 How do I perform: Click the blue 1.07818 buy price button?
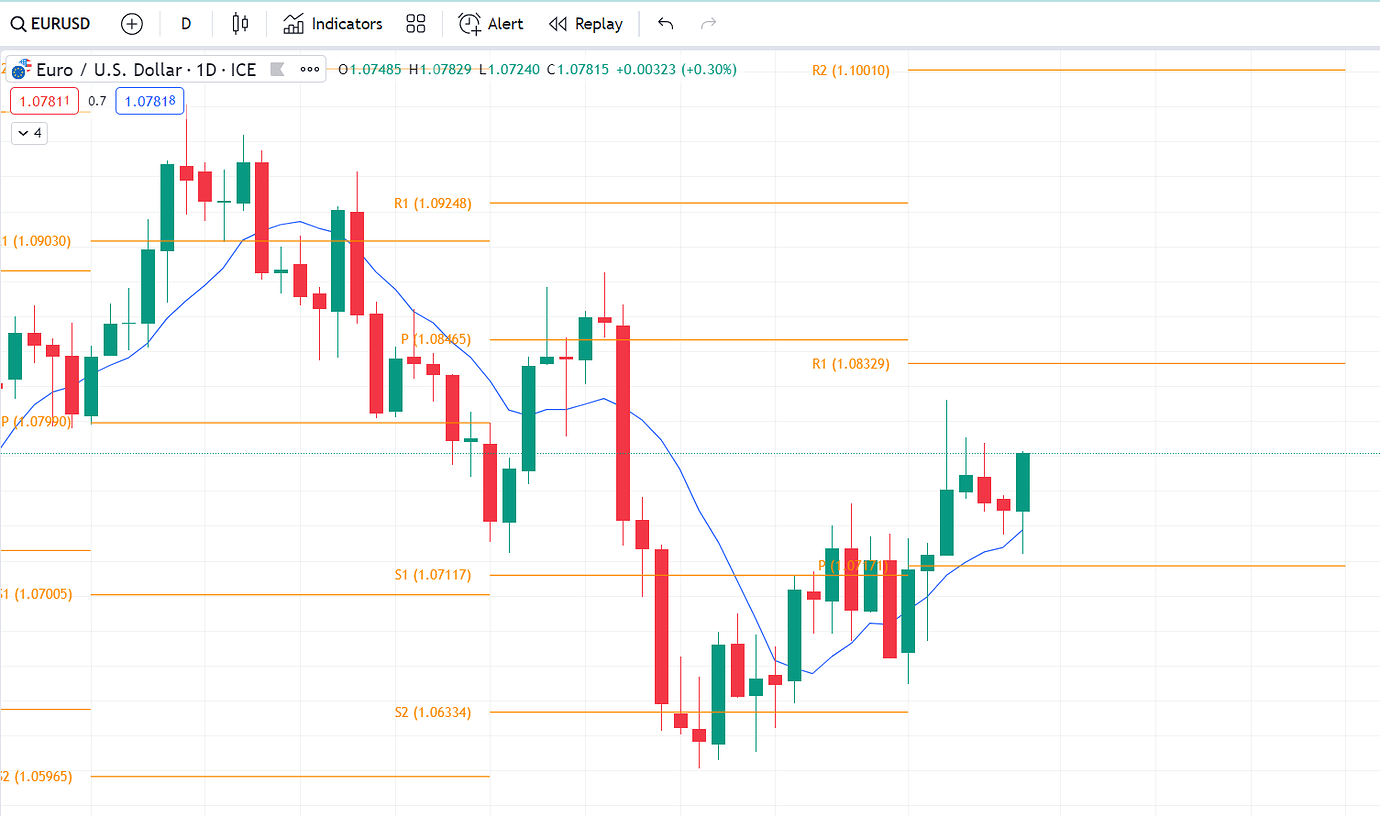[149, 100]
